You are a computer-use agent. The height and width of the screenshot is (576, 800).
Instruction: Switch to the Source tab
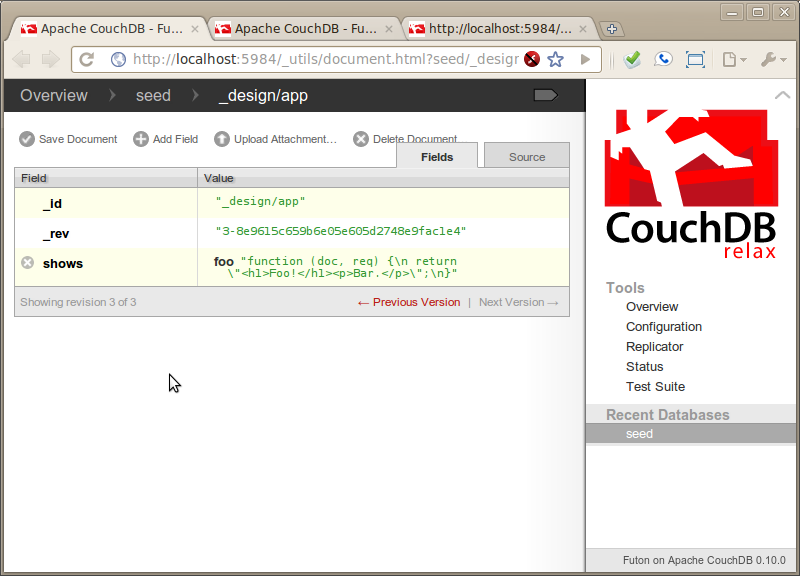point(526,155)
